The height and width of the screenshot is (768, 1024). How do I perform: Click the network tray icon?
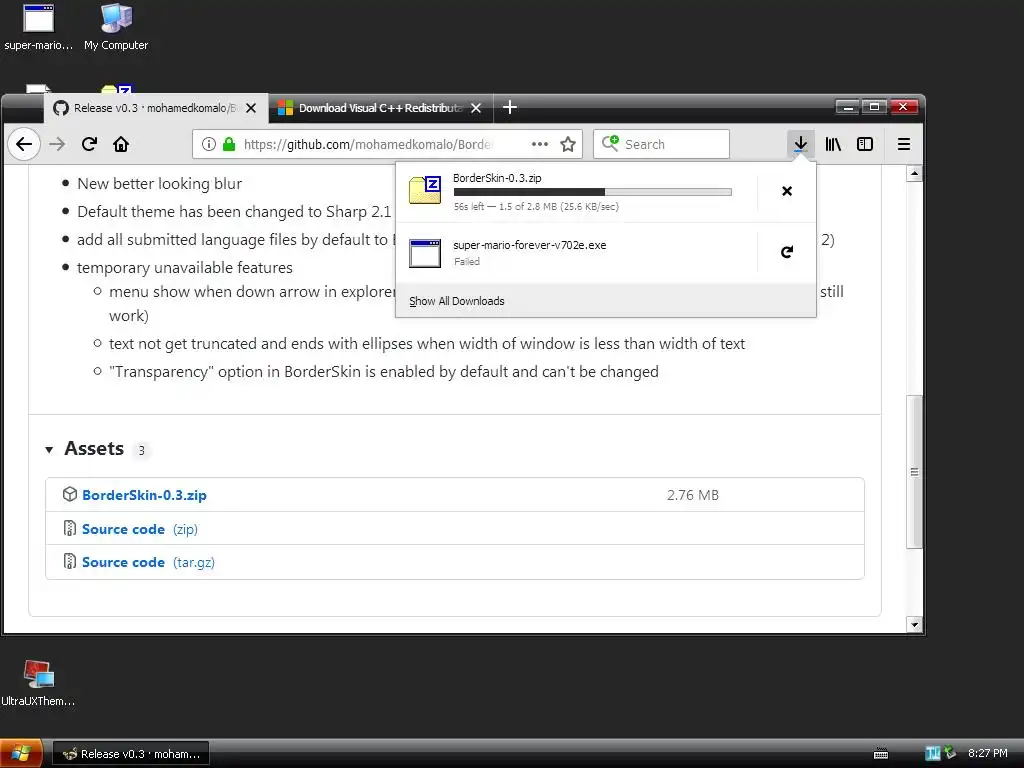[x=950, y=753]
